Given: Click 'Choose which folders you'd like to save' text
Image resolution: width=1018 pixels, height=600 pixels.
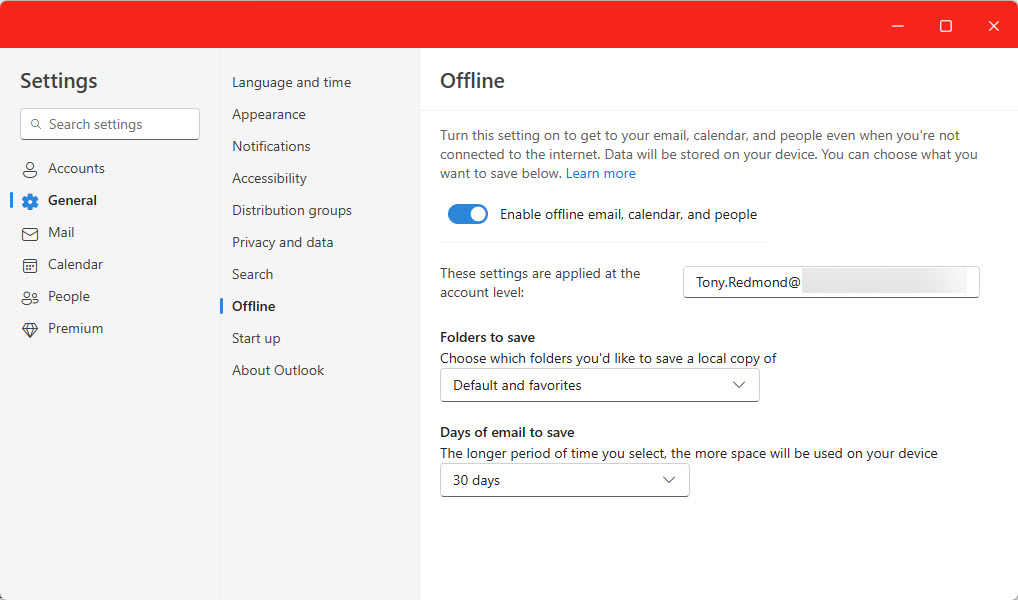Looking at the screenshot, I should coord(608,358).
